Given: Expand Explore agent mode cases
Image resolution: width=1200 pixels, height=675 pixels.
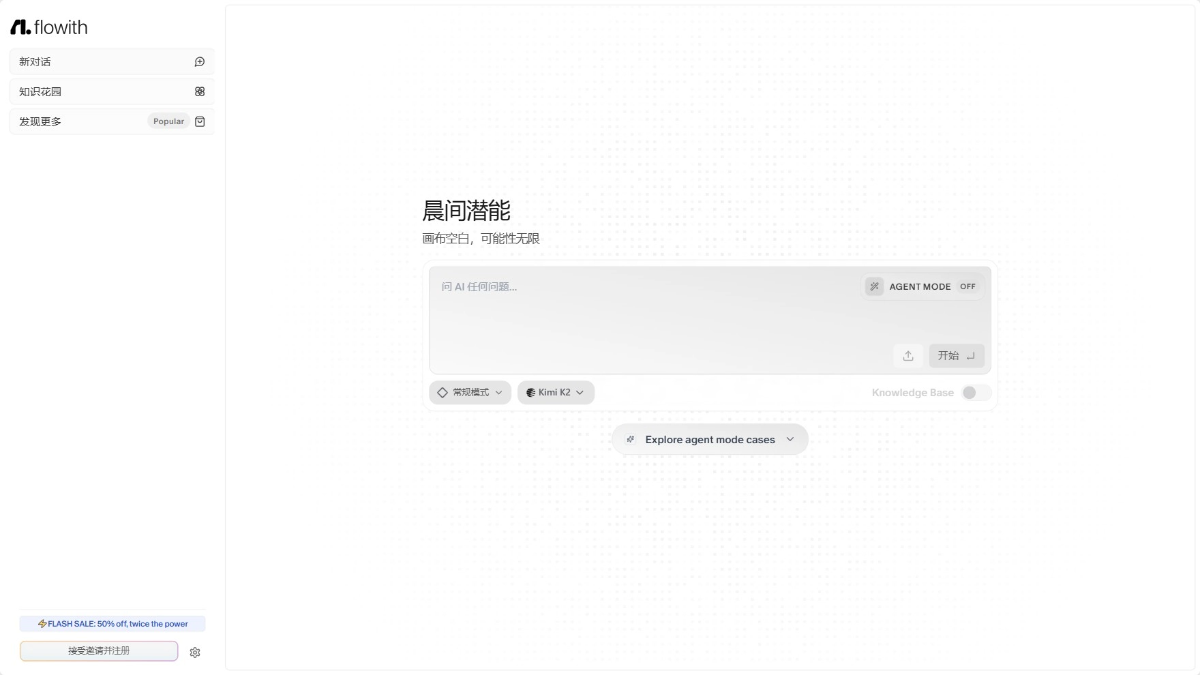Looking at the screenshot, I should (710, 440).
